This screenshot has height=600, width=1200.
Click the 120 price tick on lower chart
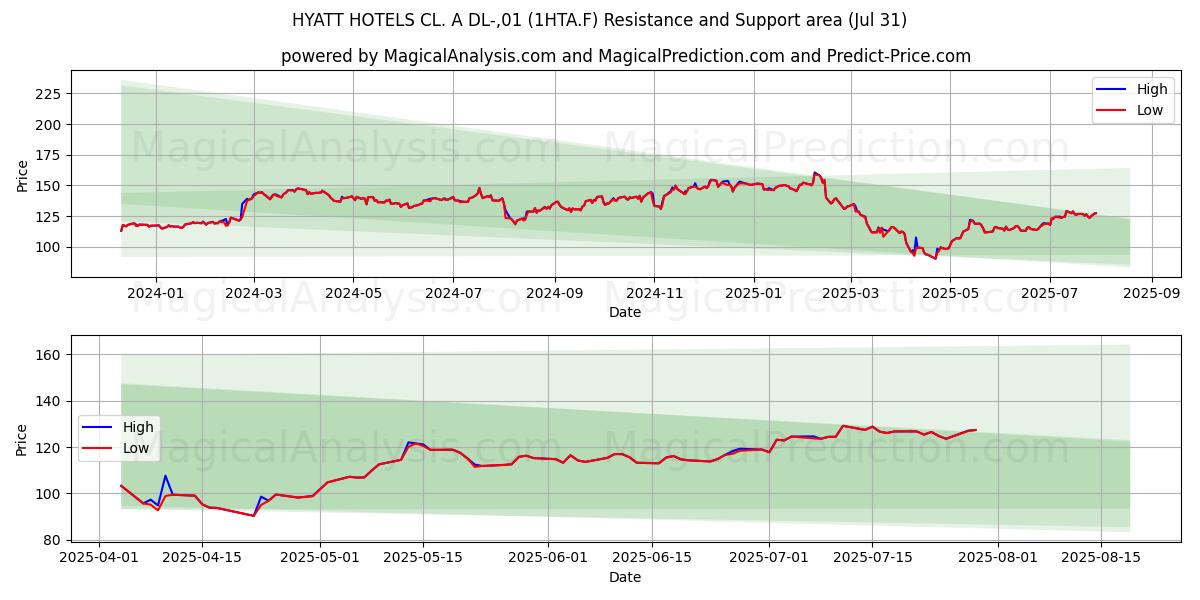point(50,448)
